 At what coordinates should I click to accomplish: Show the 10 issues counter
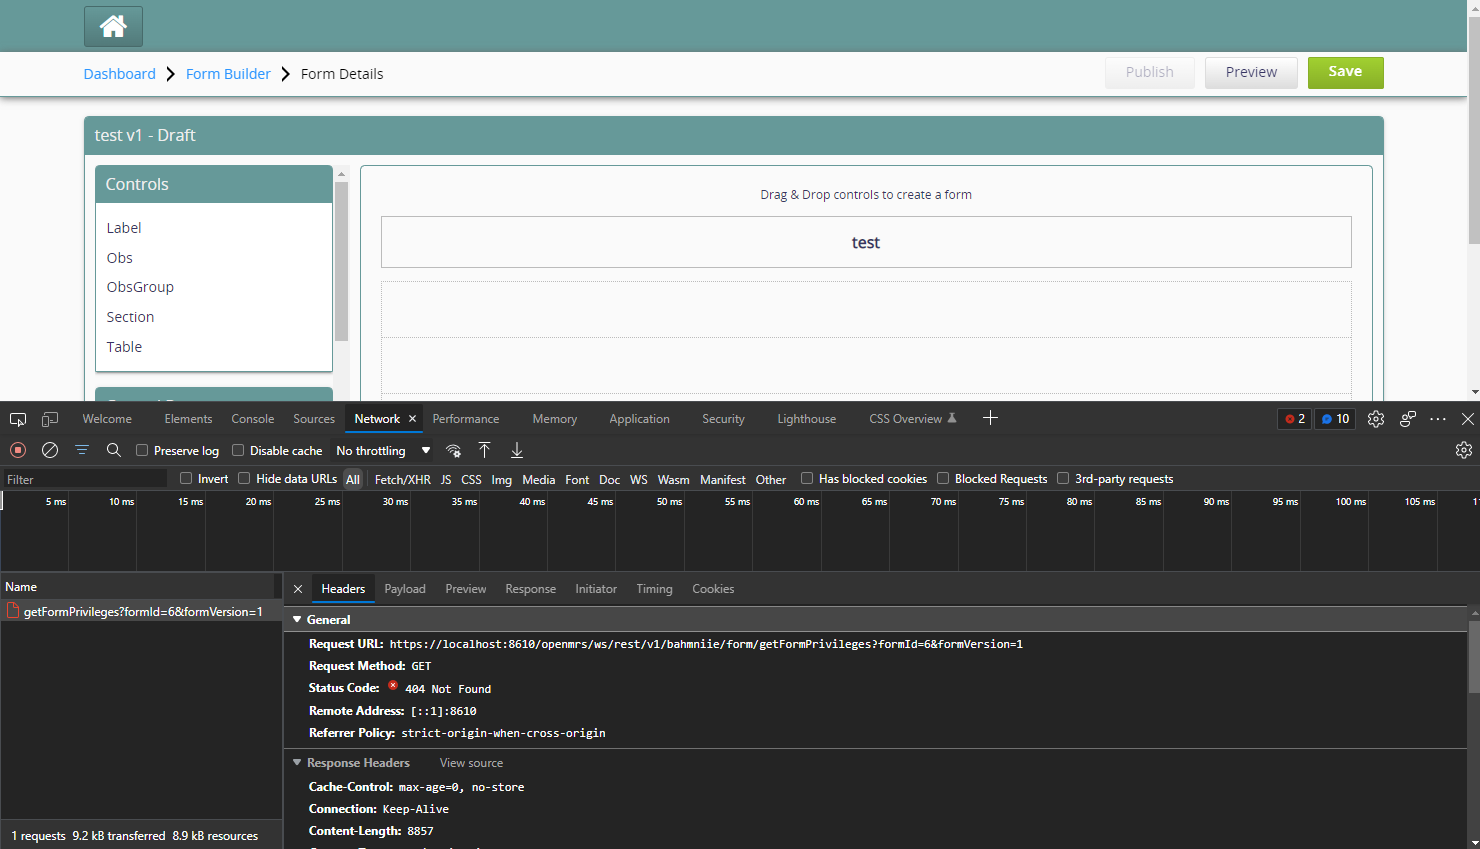tap(1335, 419)
